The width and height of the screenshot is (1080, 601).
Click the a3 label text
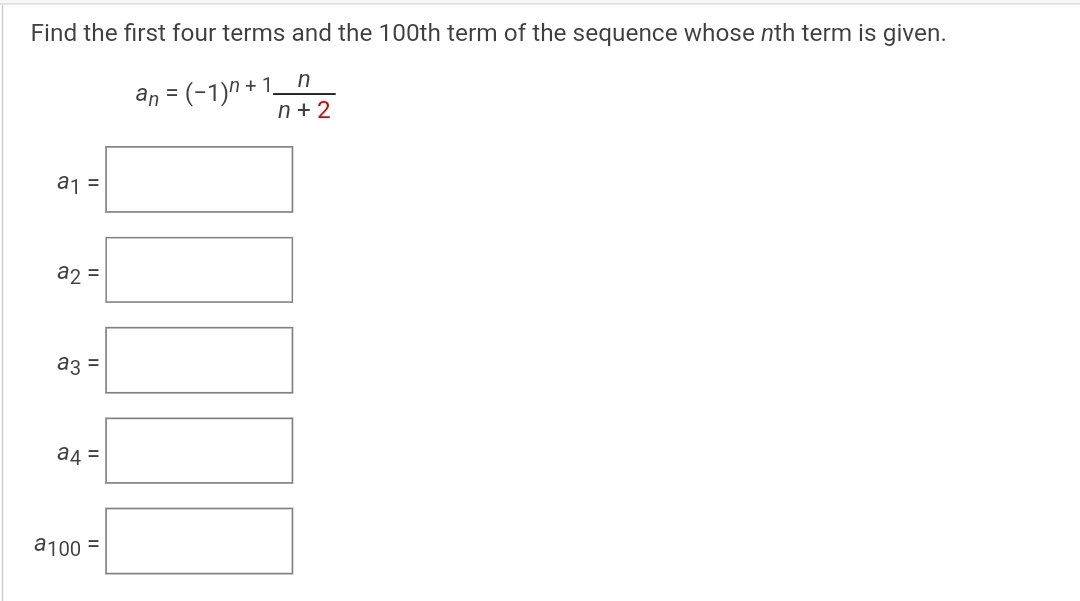tap(69, 363)
